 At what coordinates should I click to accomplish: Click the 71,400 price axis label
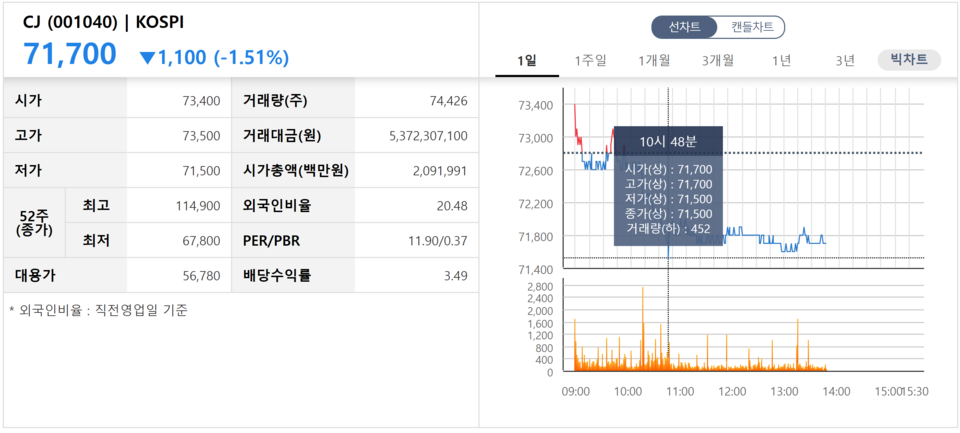point(536,269)
